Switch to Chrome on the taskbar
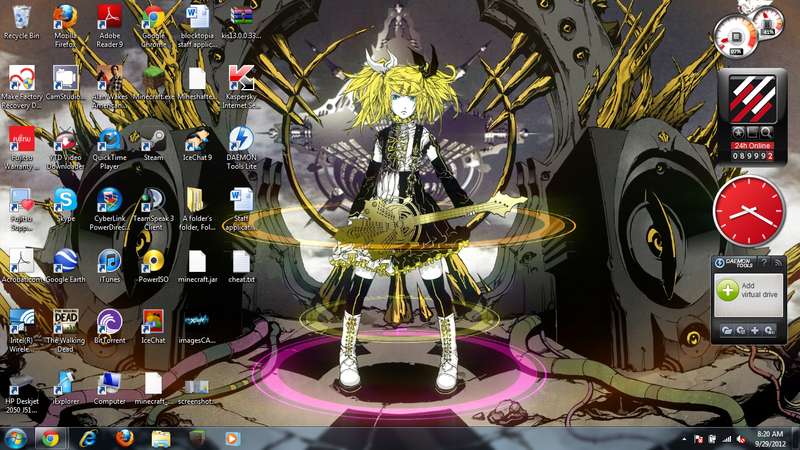 pyautogui.click(x=50, y=438)
